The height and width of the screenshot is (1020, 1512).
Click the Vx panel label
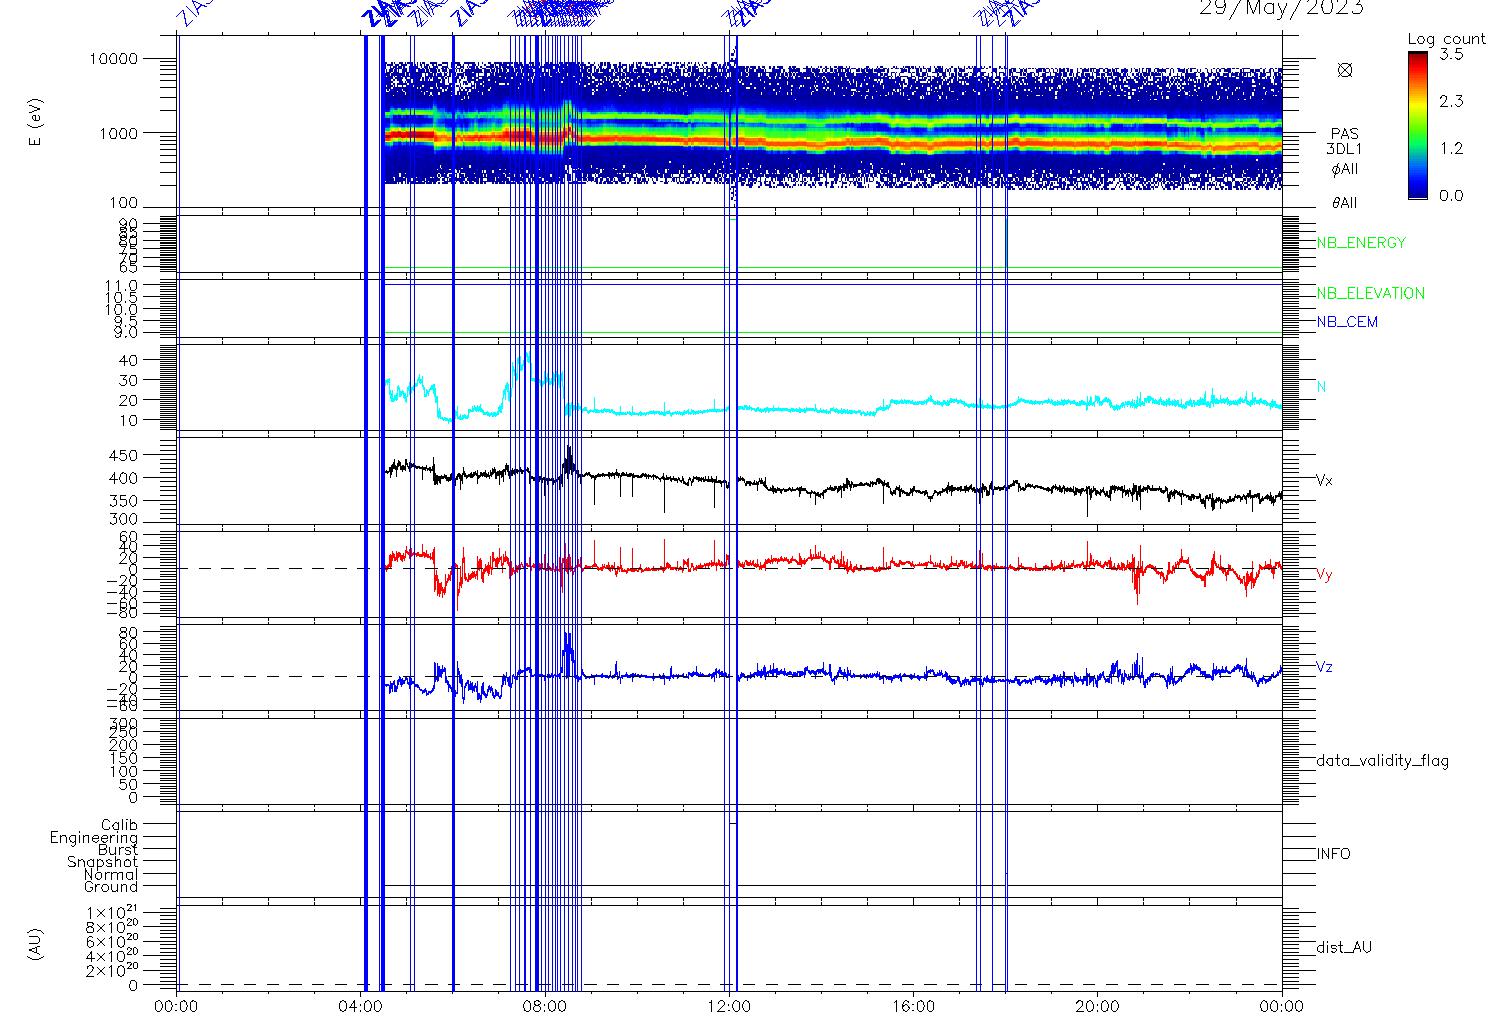tap(1324, 480)
